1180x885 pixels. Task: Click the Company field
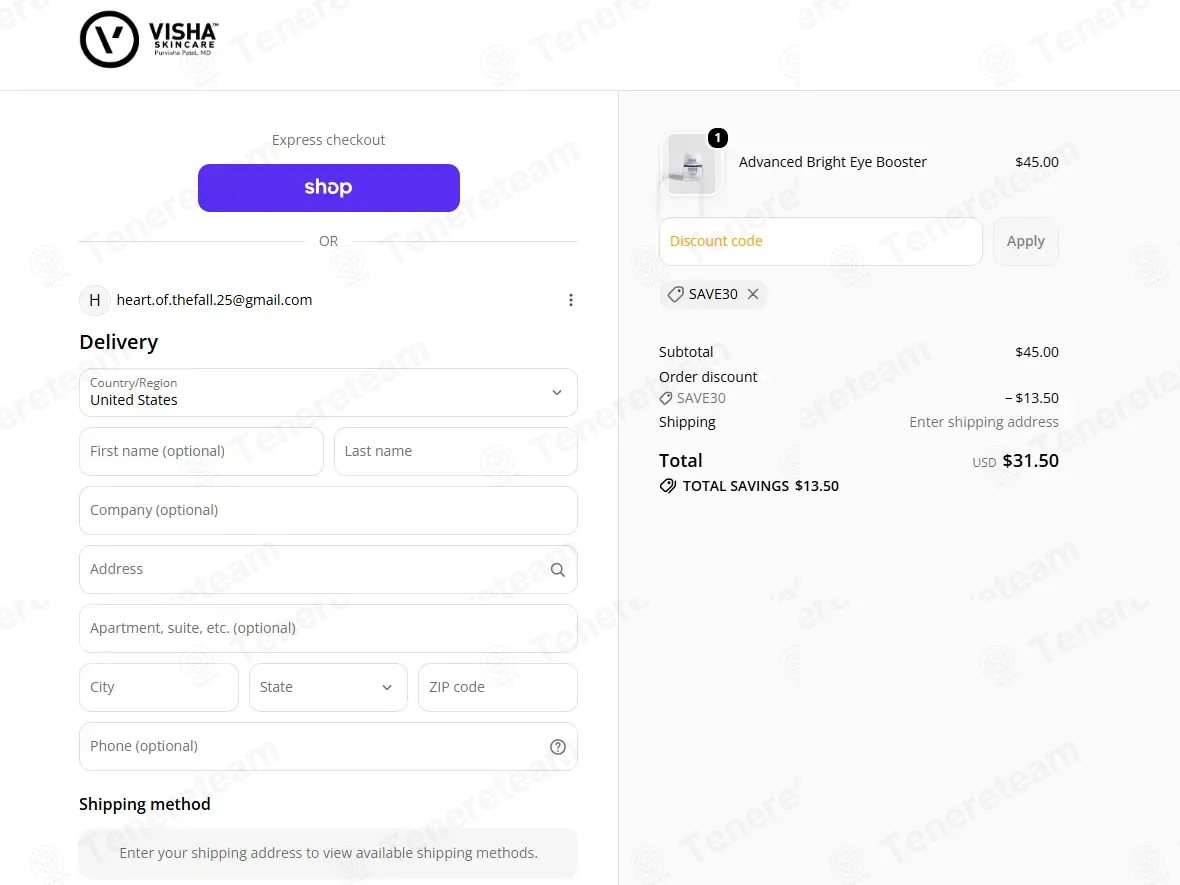point(328,510)
